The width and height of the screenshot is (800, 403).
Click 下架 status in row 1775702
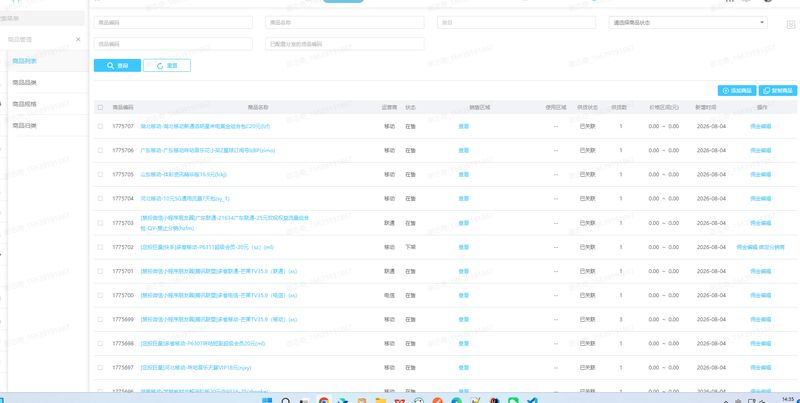tap(410, 247)
